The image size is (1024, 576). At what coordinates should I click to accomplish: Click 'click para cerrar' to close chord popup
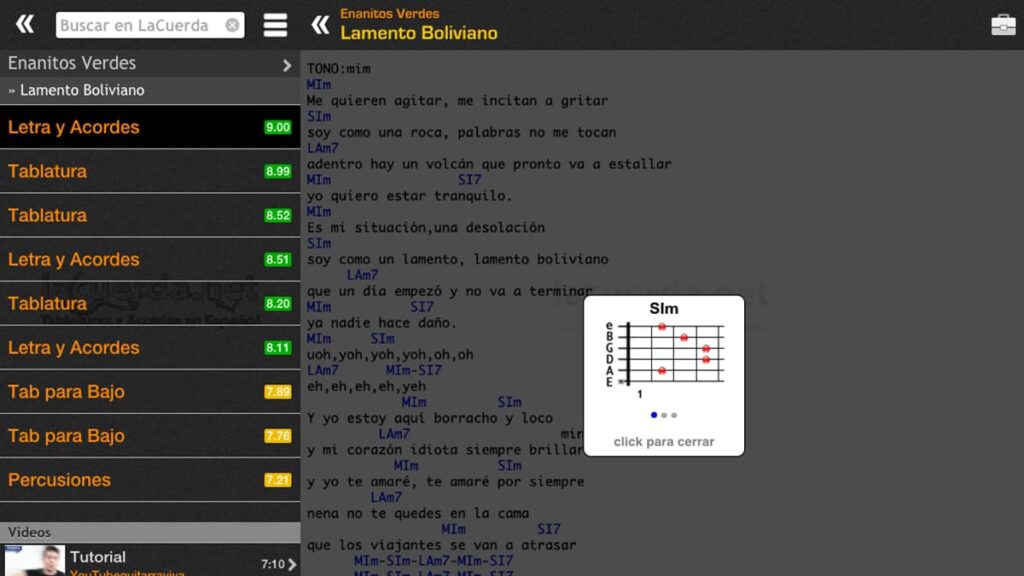[x=664, y=440]
